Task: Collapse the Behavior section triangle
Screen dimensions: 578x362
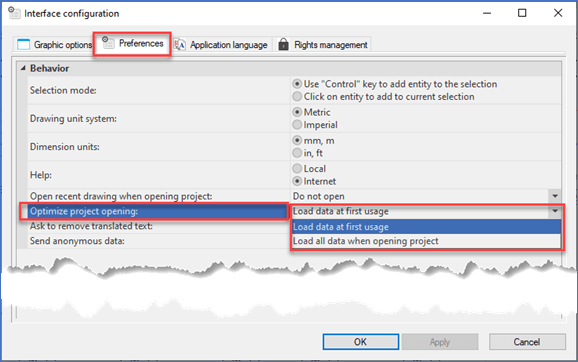Action: point(23,68)
